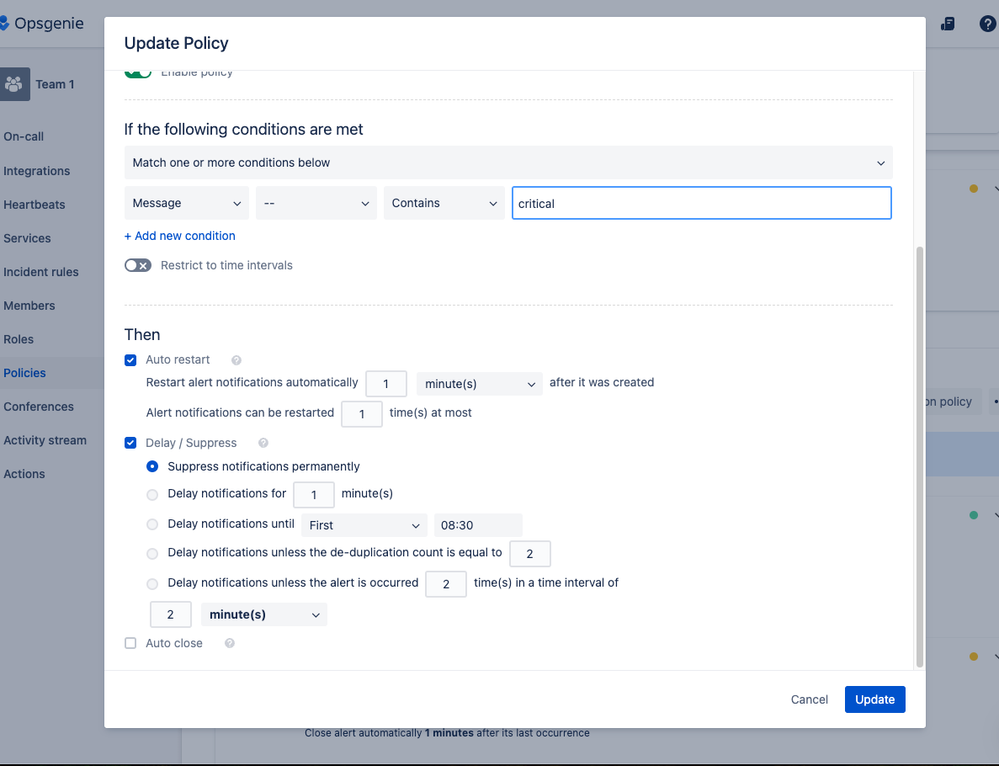Open time interval minute(s) dropdown

coord(264,614)
